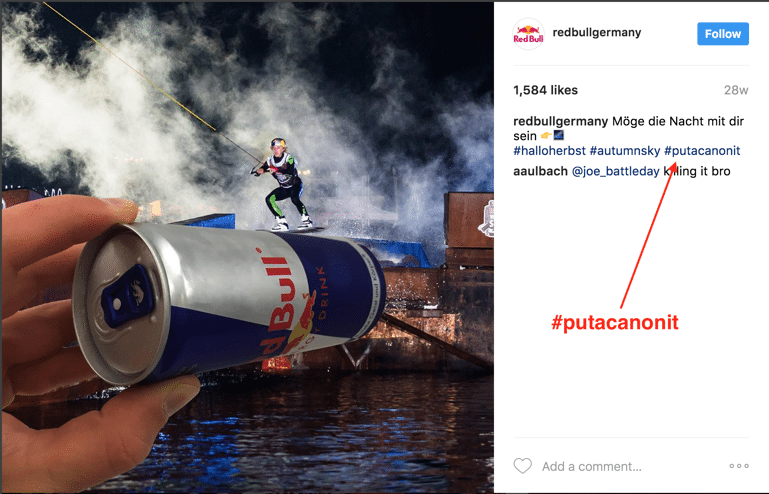Click the night sky emoji in caption
The width and height of the screenshot is (769, 494).
pyautogui.click(x=559, y=135)
